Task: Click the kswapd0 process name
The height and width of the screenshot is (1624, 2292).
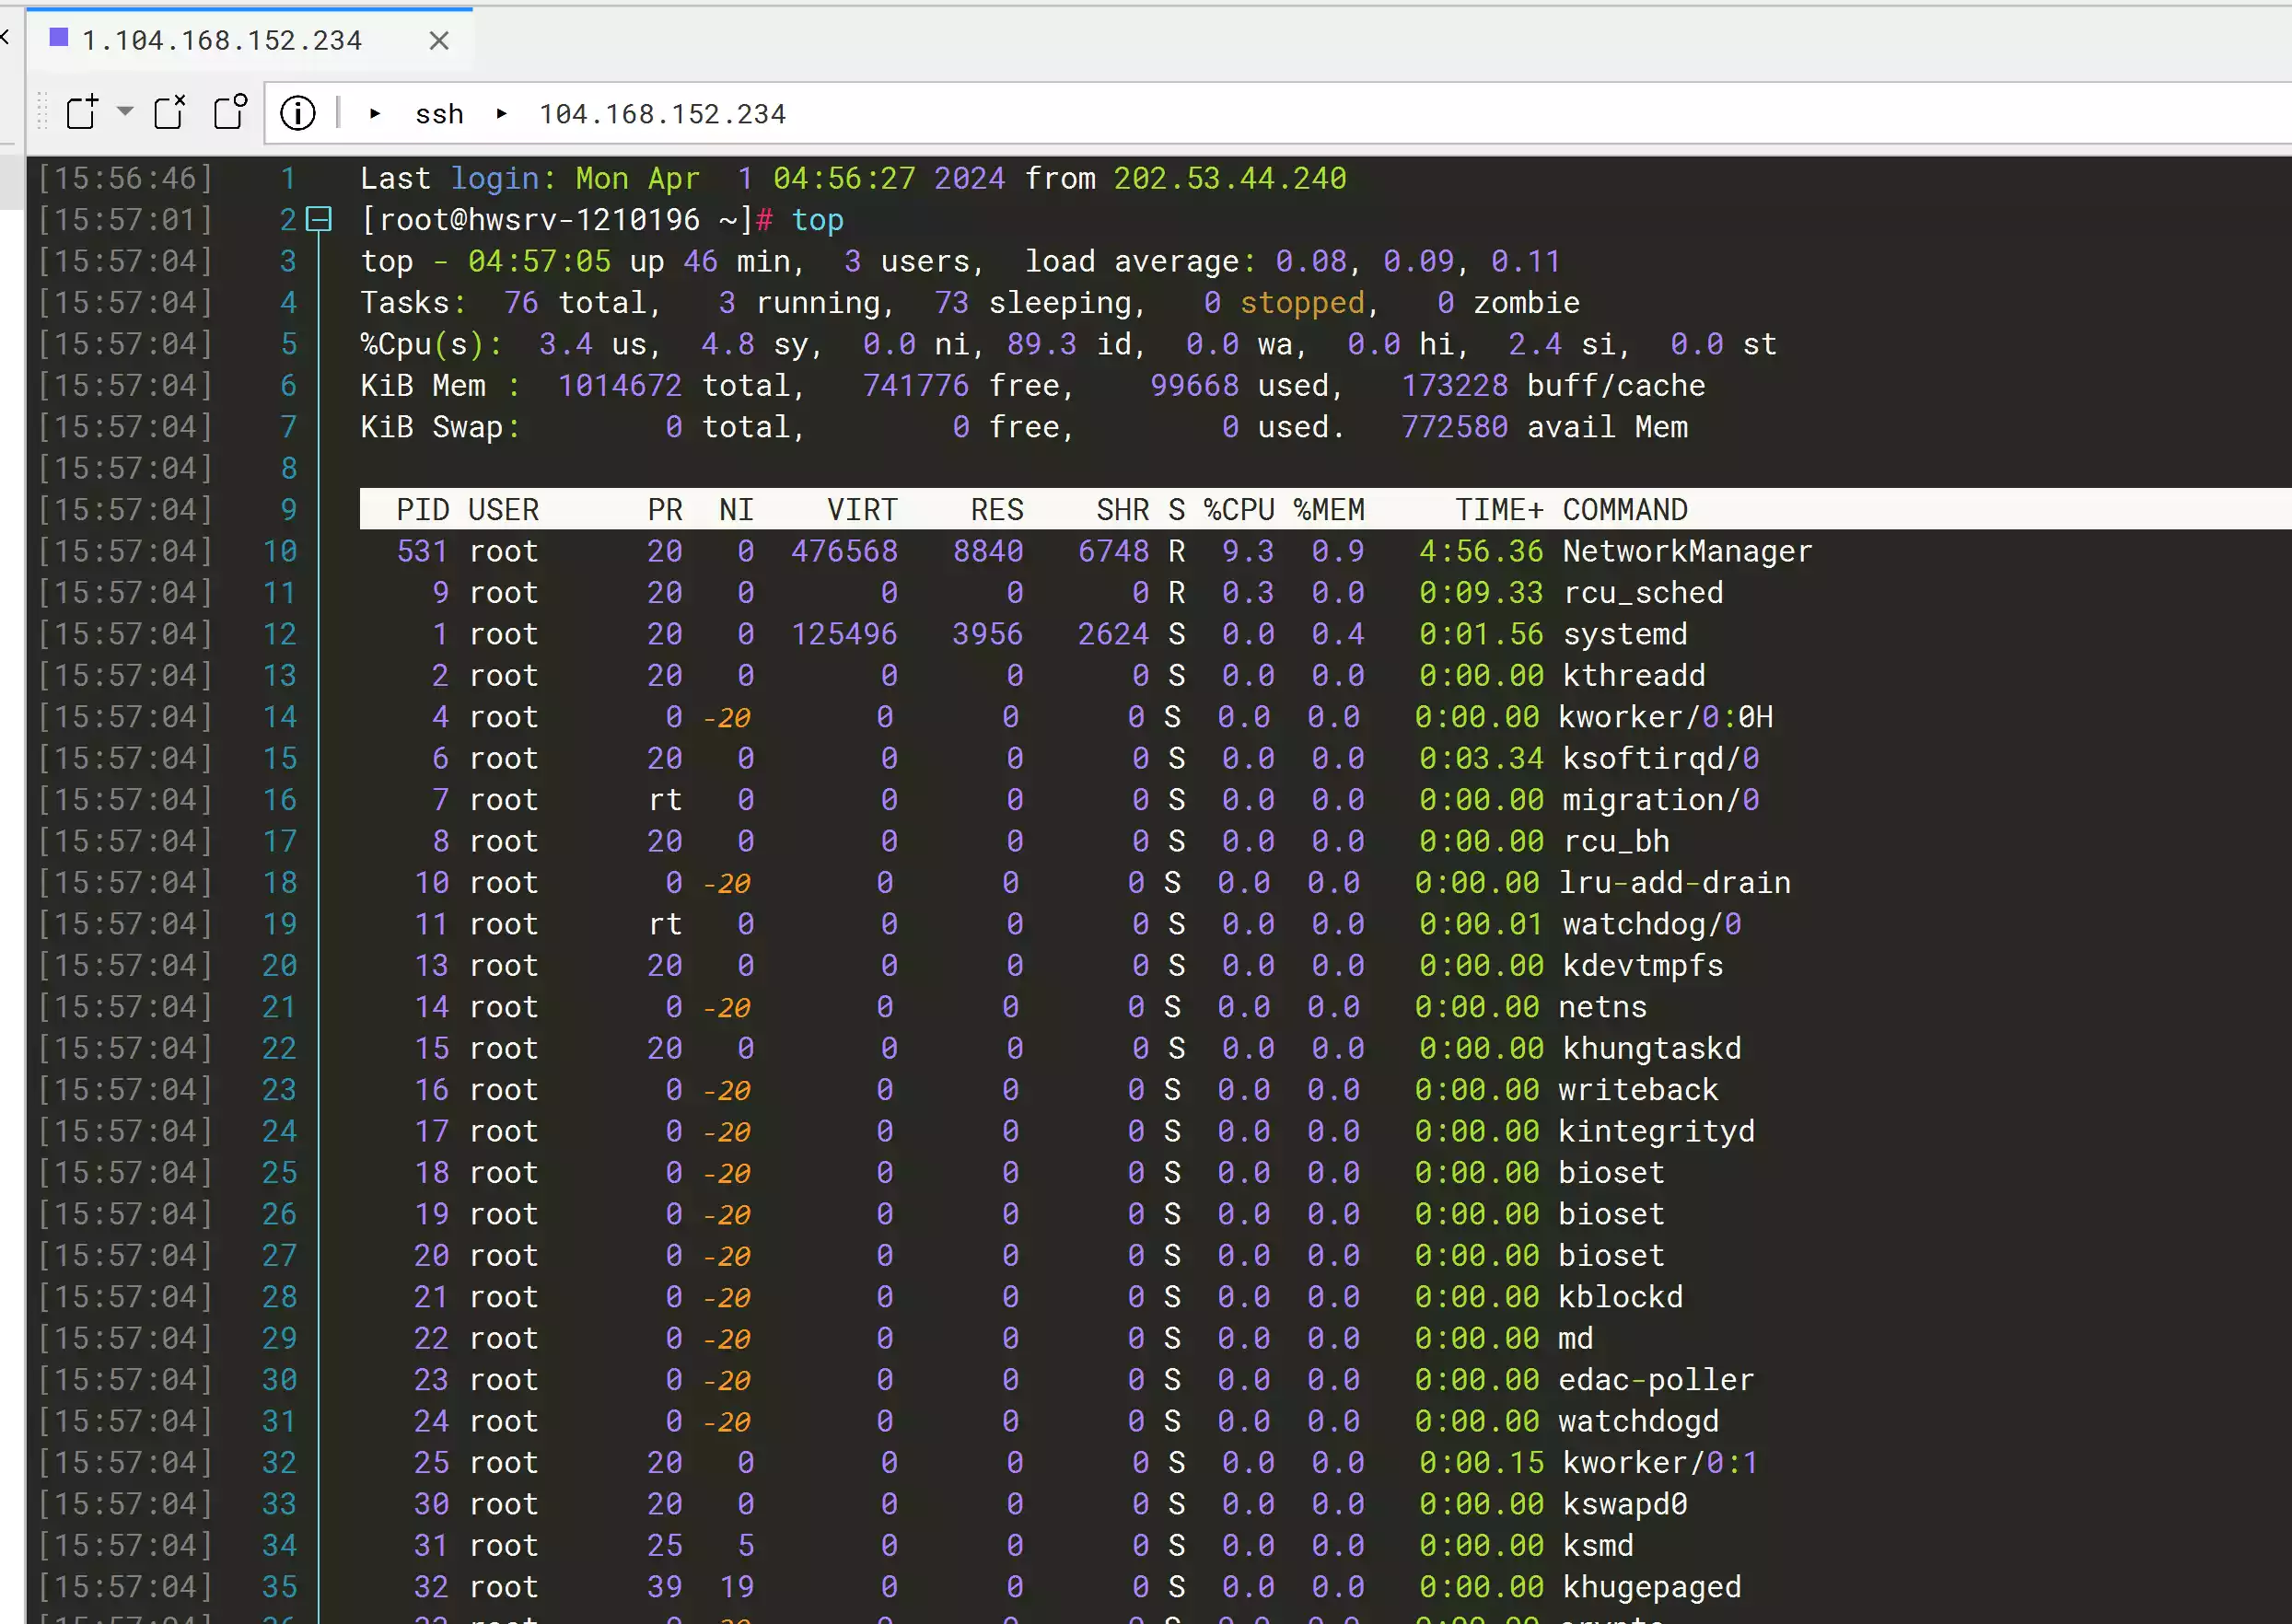Action: click(x=1625, y=1504)
